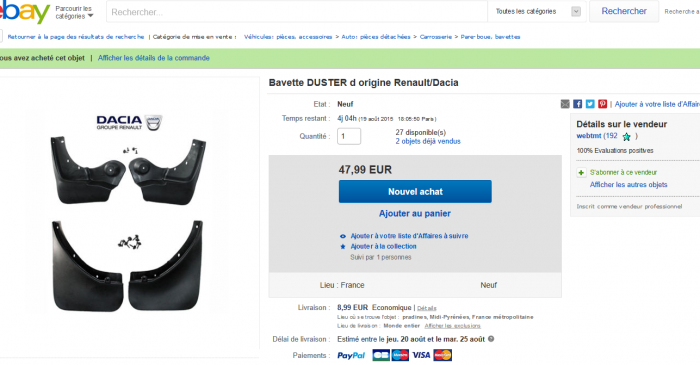This screenshot has height=365, width=700.
Task: Share the listing on Facebook
Action: [x=577, y=104]
